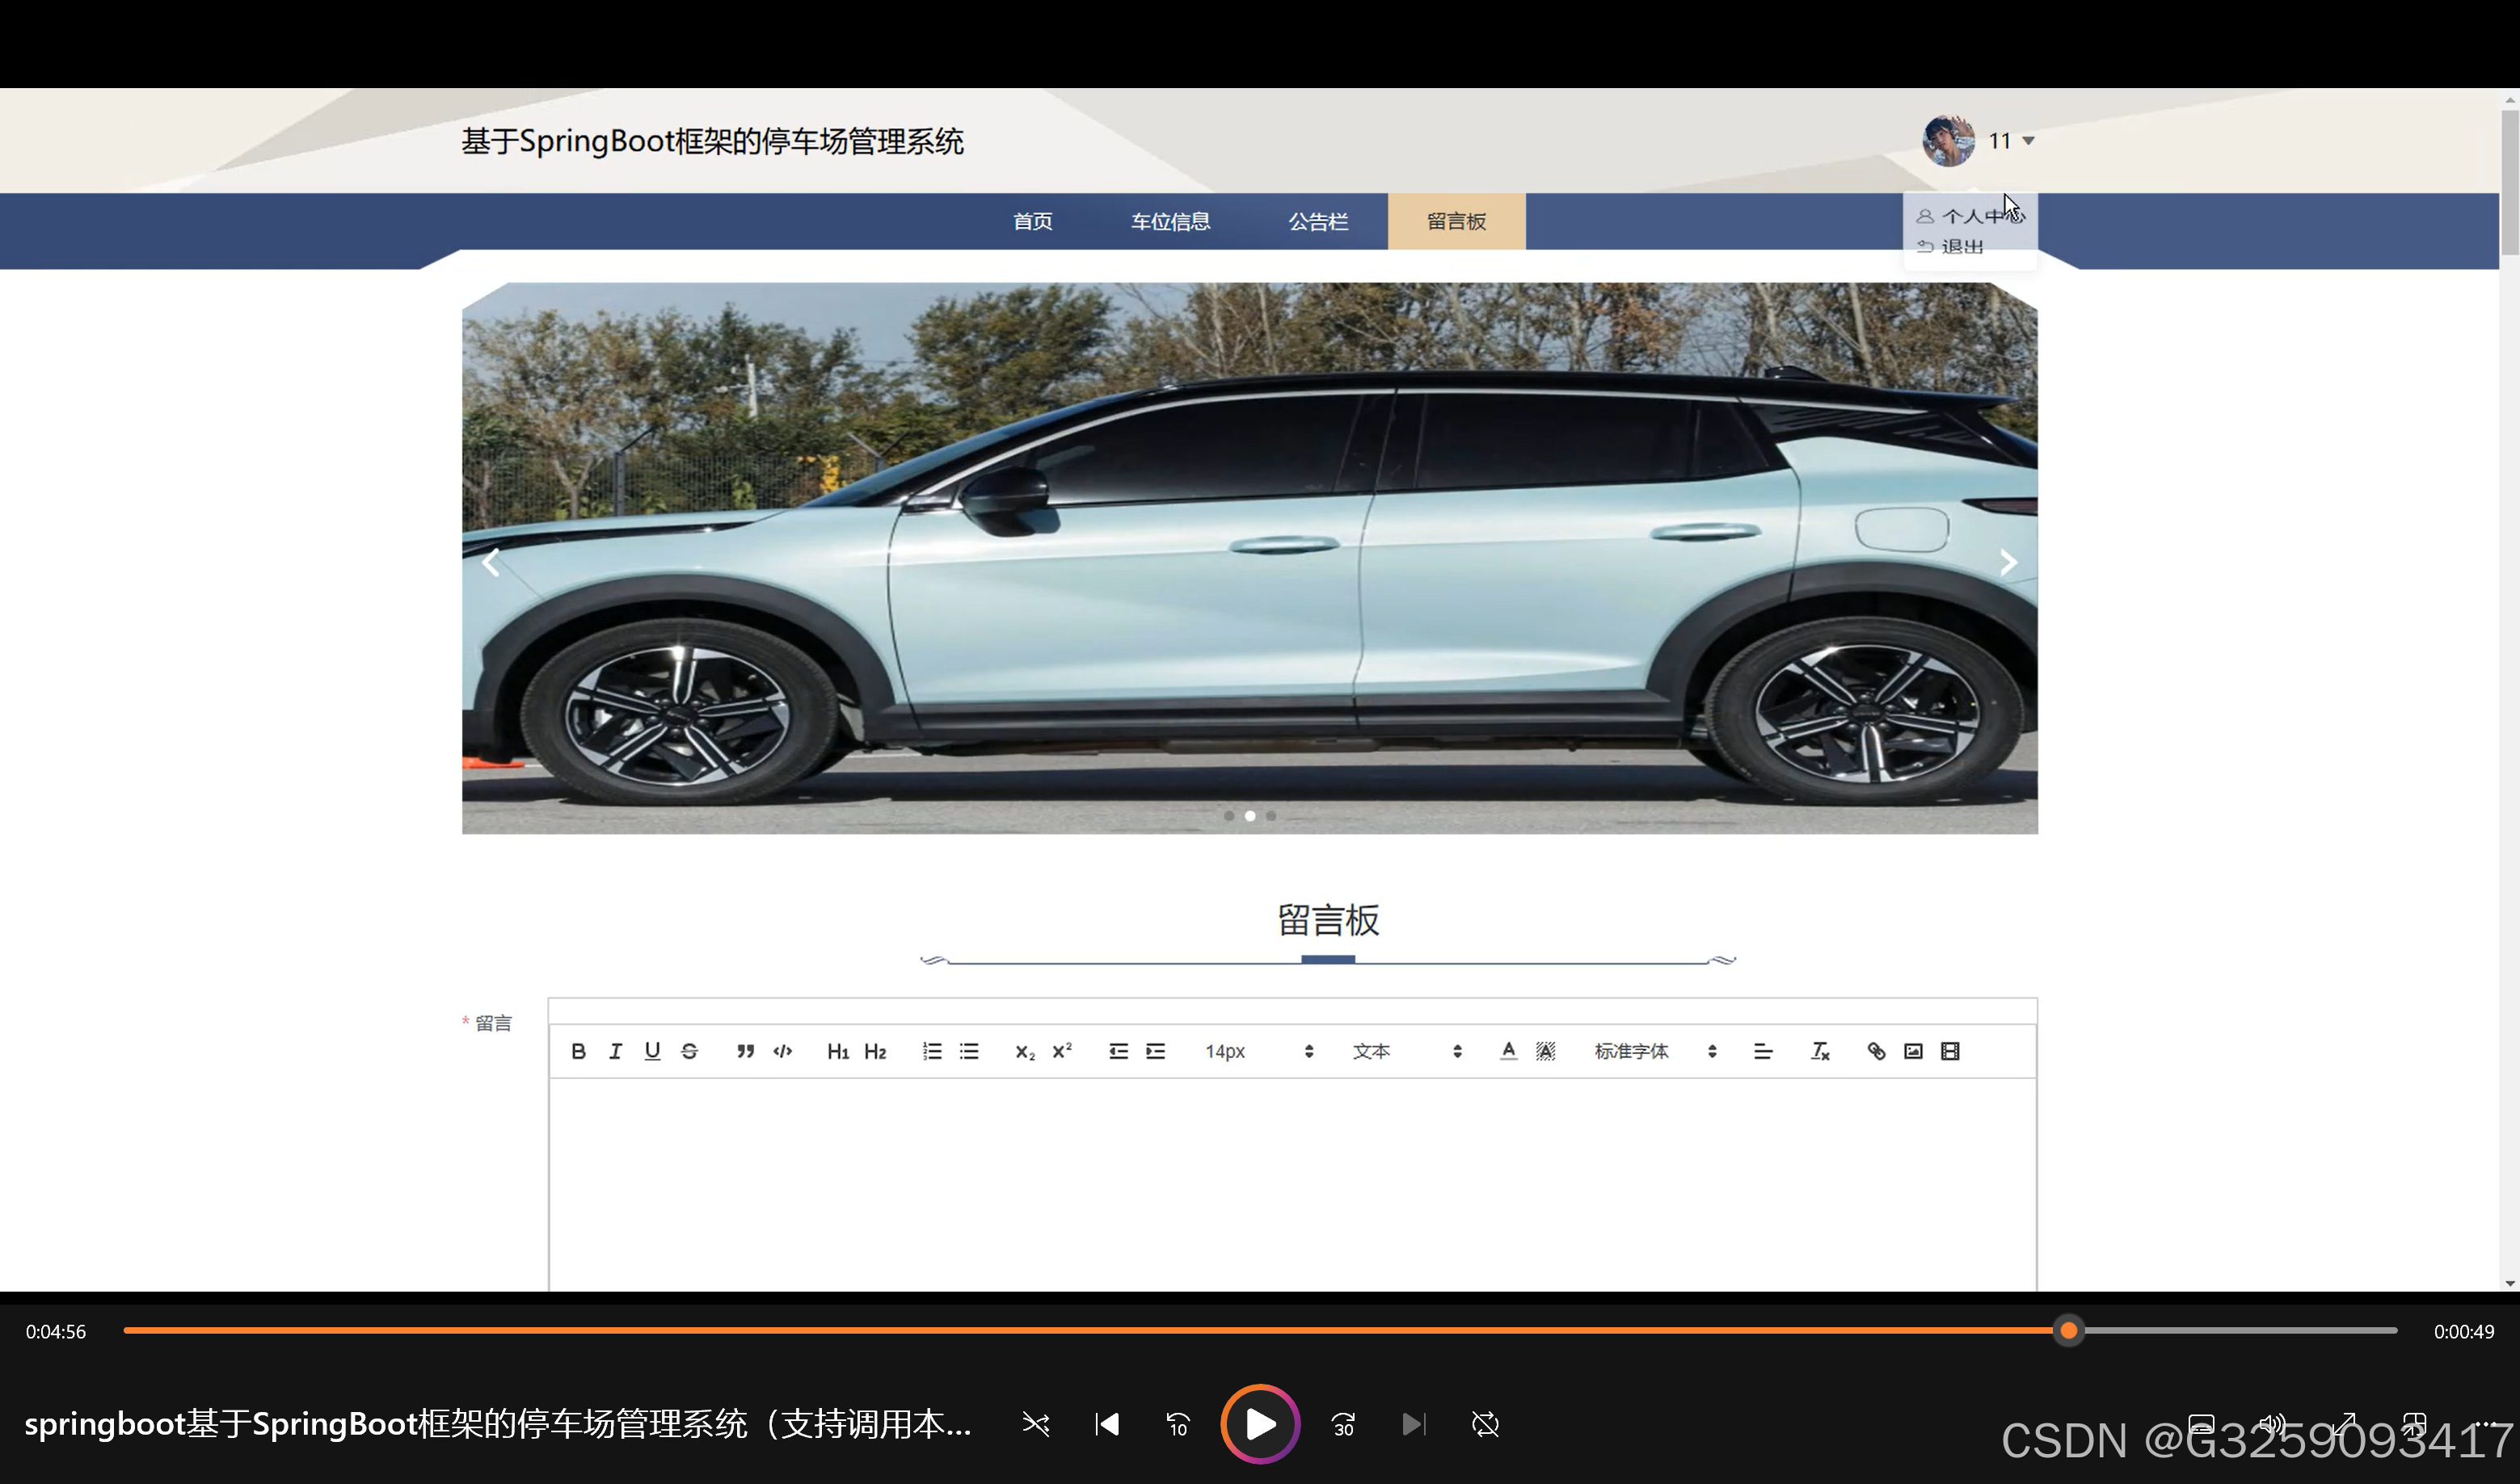Viewport: 2520px width, 1484px height.
Task: Open the 公告栏 navigation tab
Action: click(x=1318, y=221)
